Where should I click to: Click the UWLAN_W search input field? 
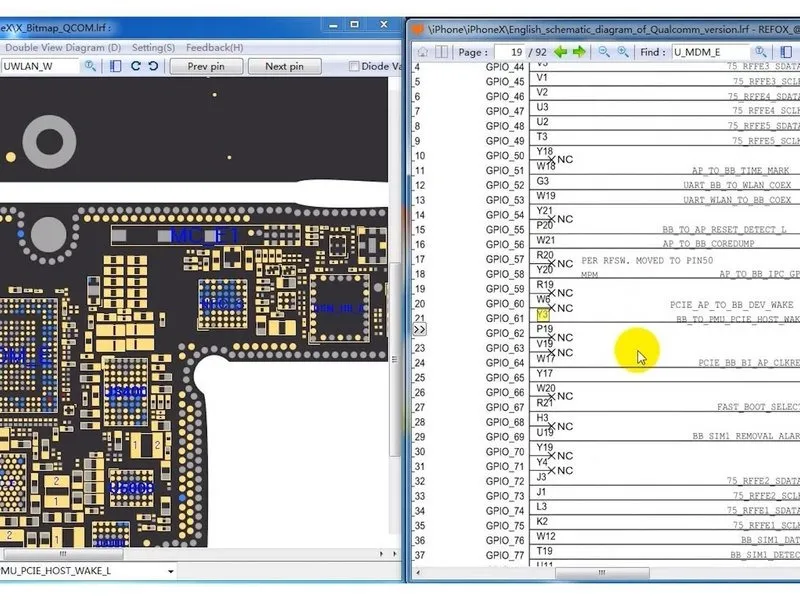[40, 66]
